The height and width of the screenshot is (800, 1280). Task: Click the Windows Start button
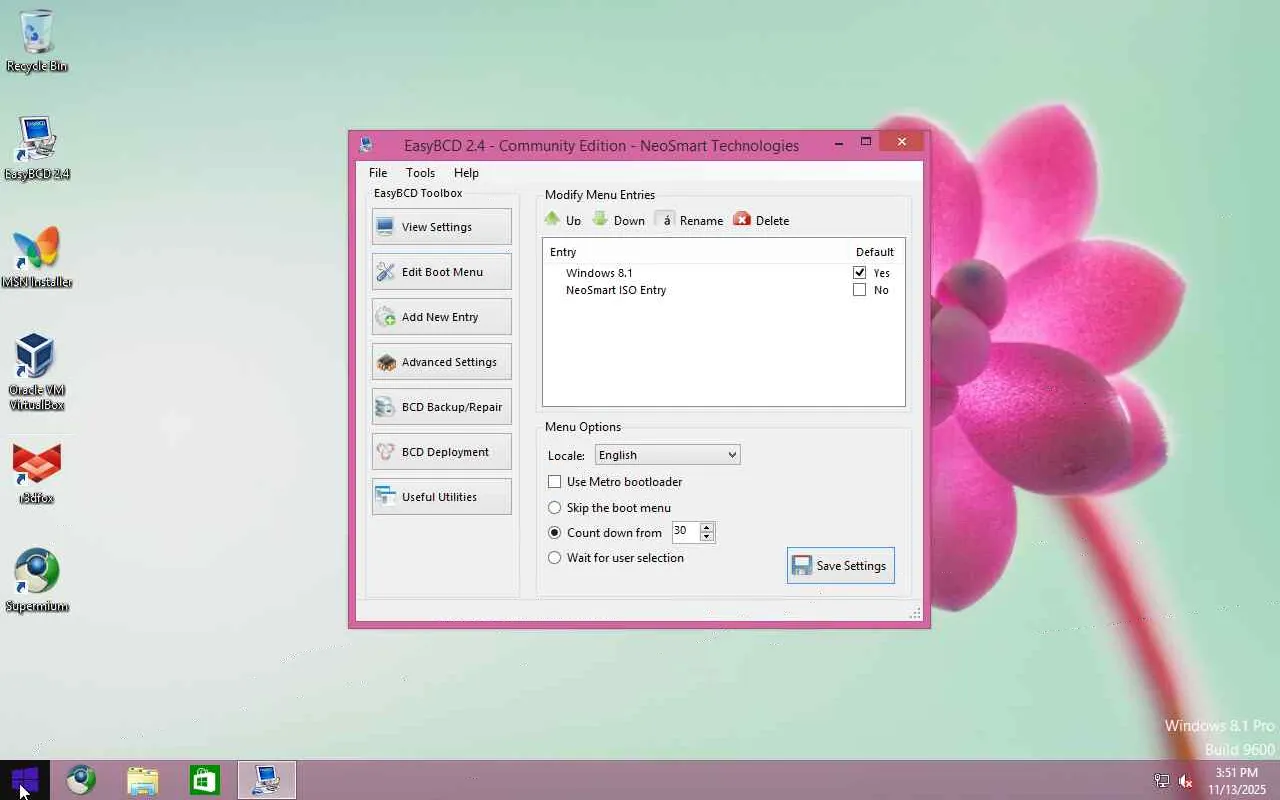24,780
